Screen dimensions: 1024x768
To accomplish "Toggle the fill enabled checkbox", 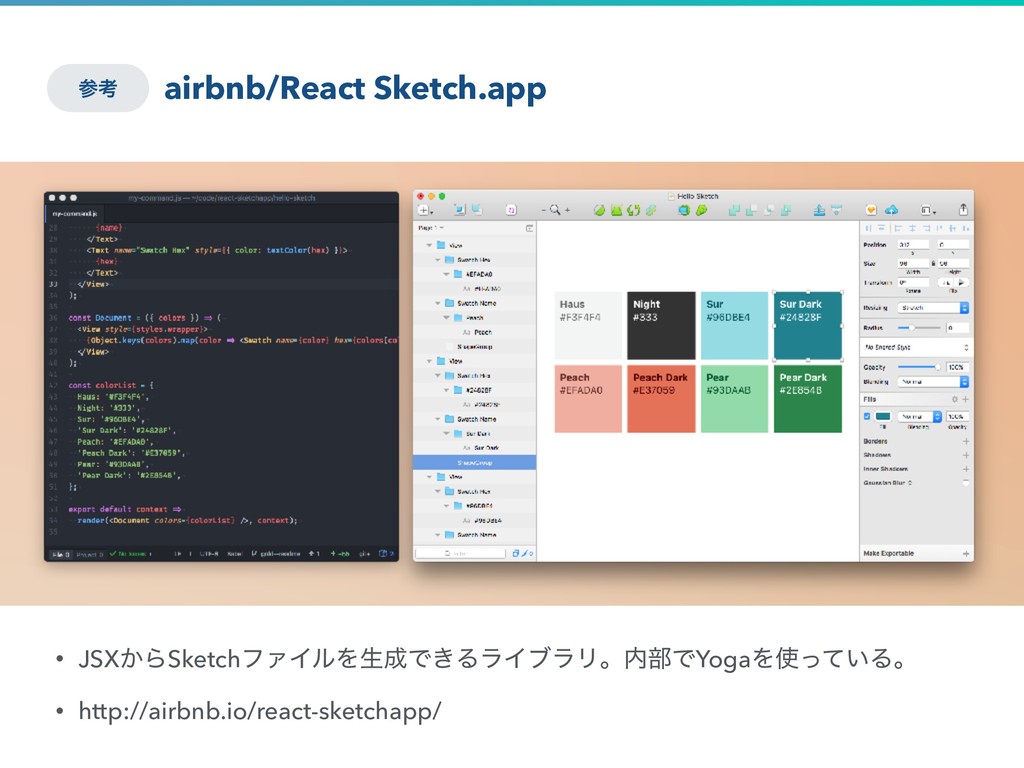I will [867, 416].
